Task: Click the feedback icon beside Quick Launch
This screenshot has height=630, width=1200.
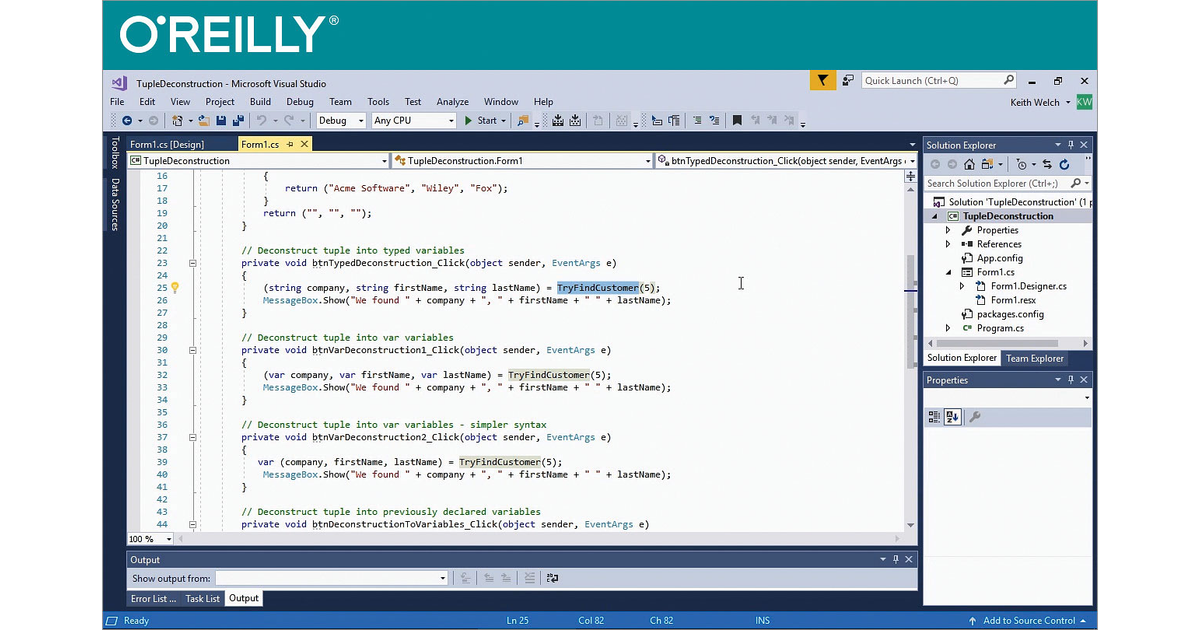Action: [x=848, y=81]
